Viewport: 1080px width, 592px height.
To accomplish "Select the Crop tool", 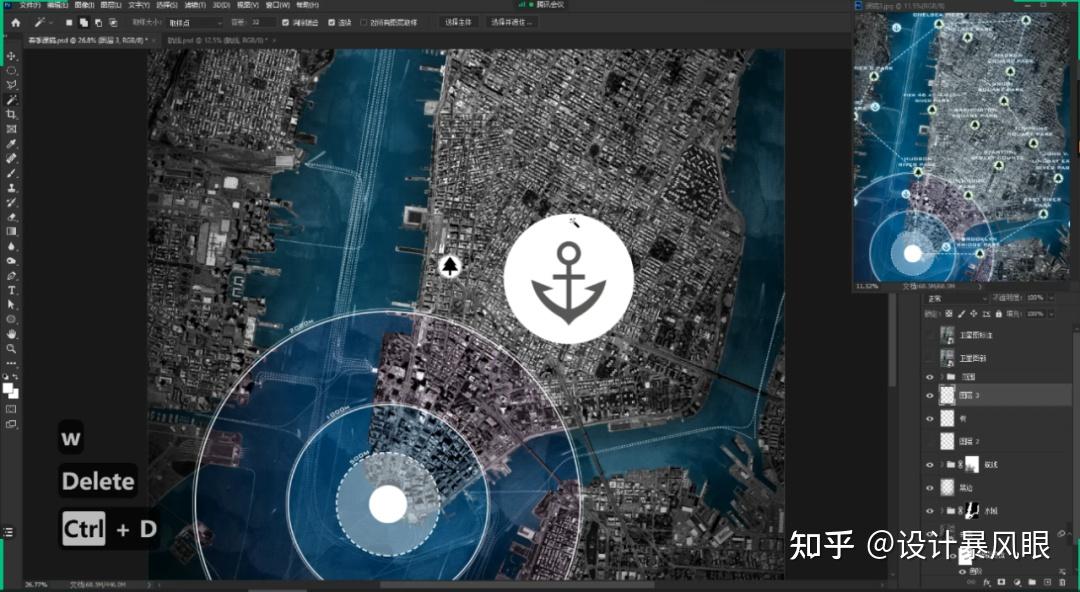I will pos(11,114).
